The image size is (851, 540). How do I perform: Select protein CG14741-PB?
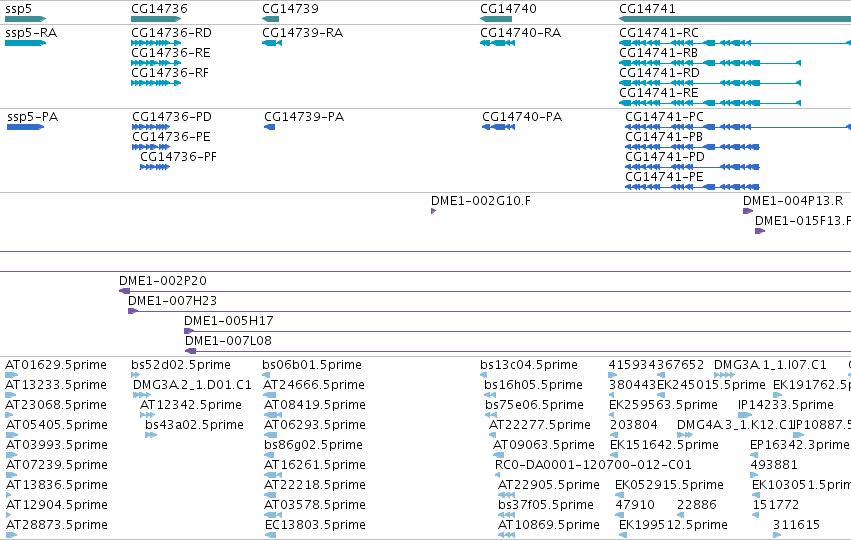coord(664,137)
